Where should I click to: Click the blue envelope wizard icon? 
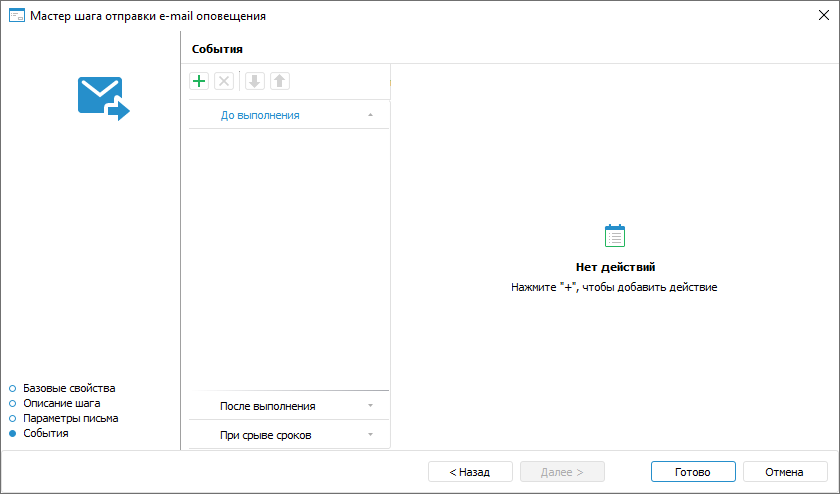(104, 98)
